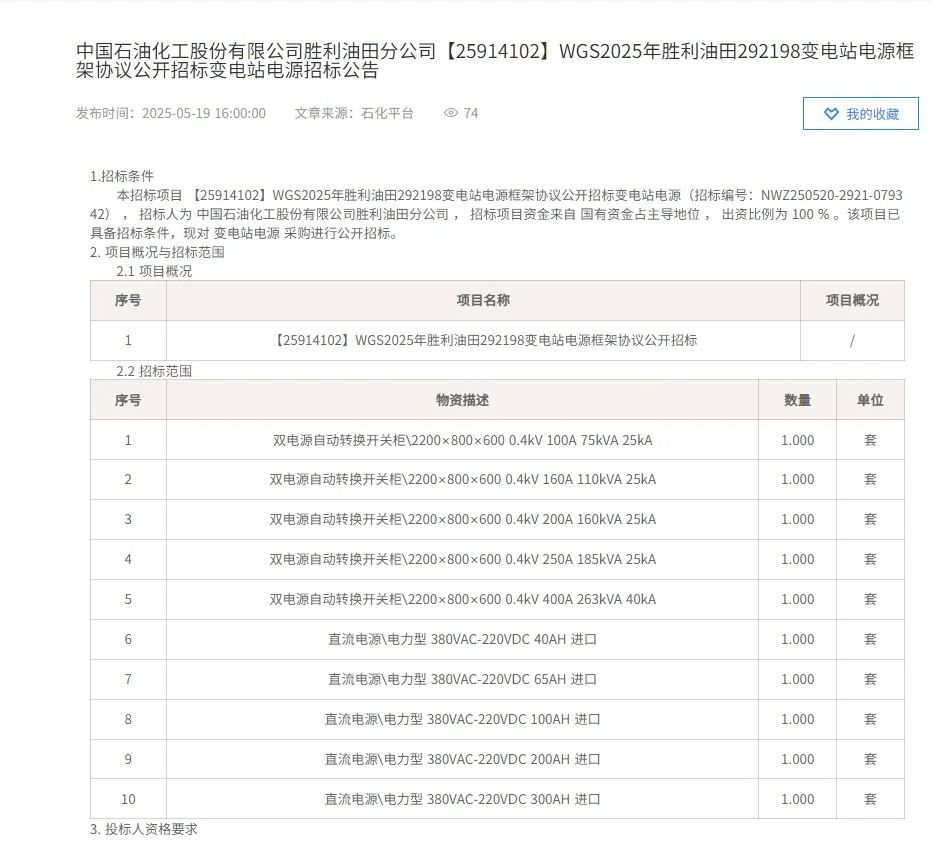This screenshot has width=931, height=842.
Task: Click row 100A 75kVA 25kA switch cabinet
Action: coord(498,440)
